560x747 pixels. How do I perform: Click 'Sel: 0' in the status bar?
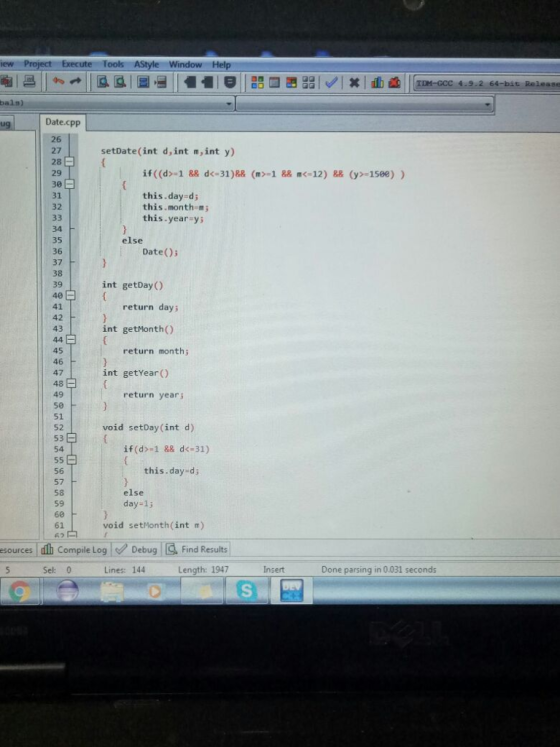[x=57, y=570]
